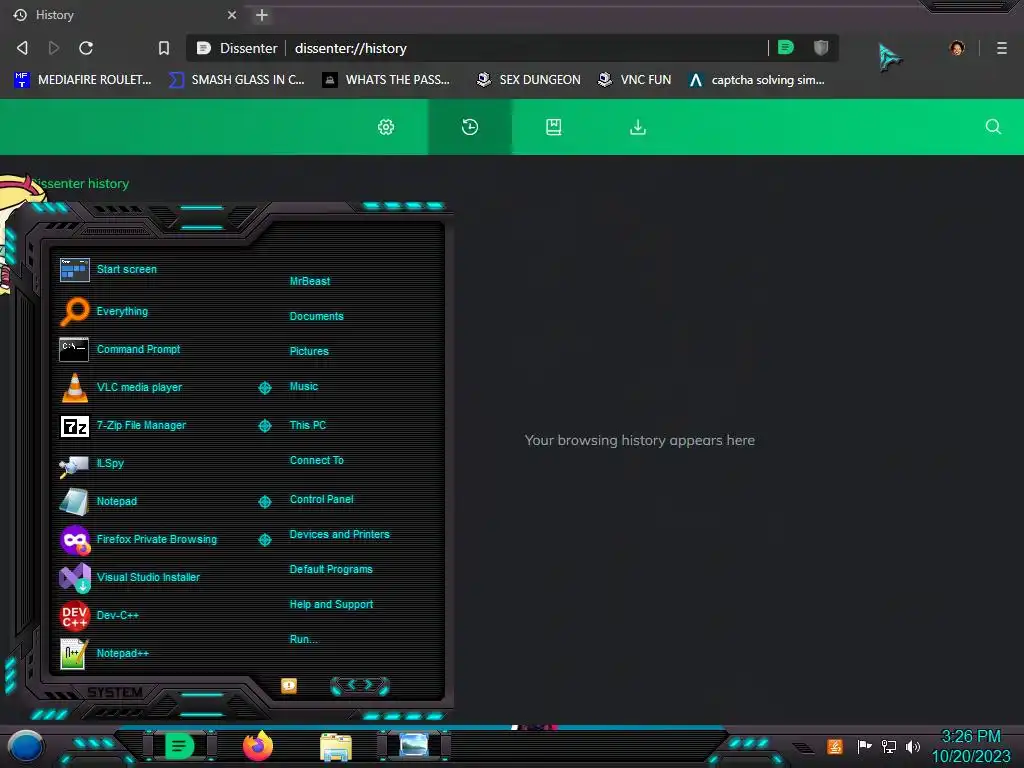Open a new browser tab with plus
Screen dimensions: 1024x768
[x=261, y=15]
